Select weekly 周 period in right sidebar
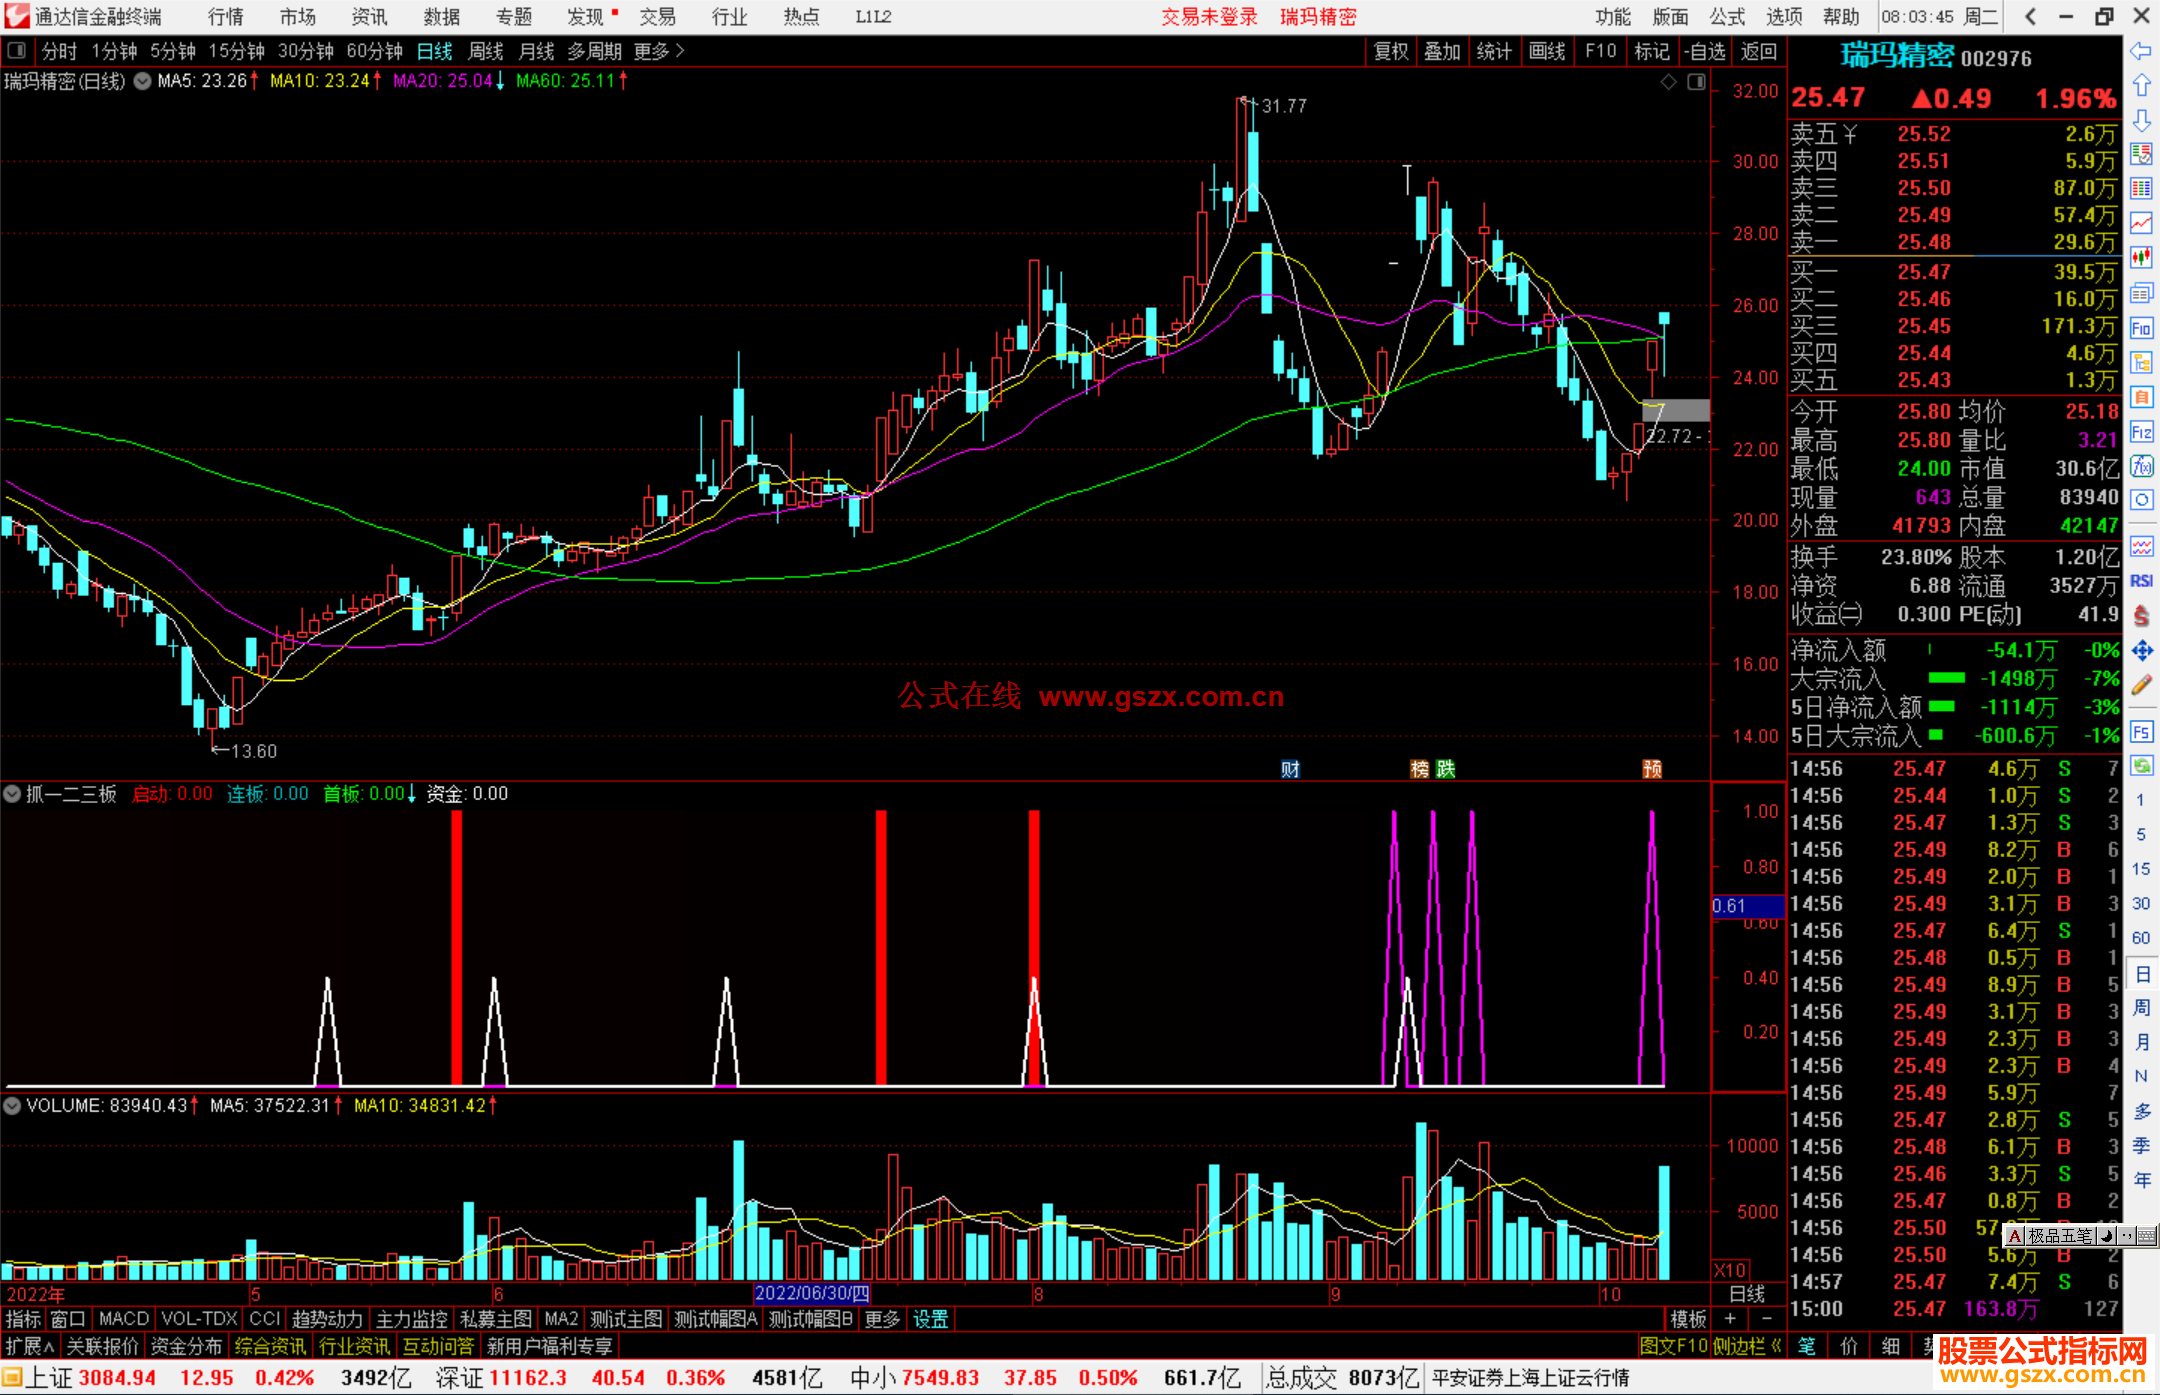The width and height of the screenshot is (2160, 1395). (2141, 1008)
